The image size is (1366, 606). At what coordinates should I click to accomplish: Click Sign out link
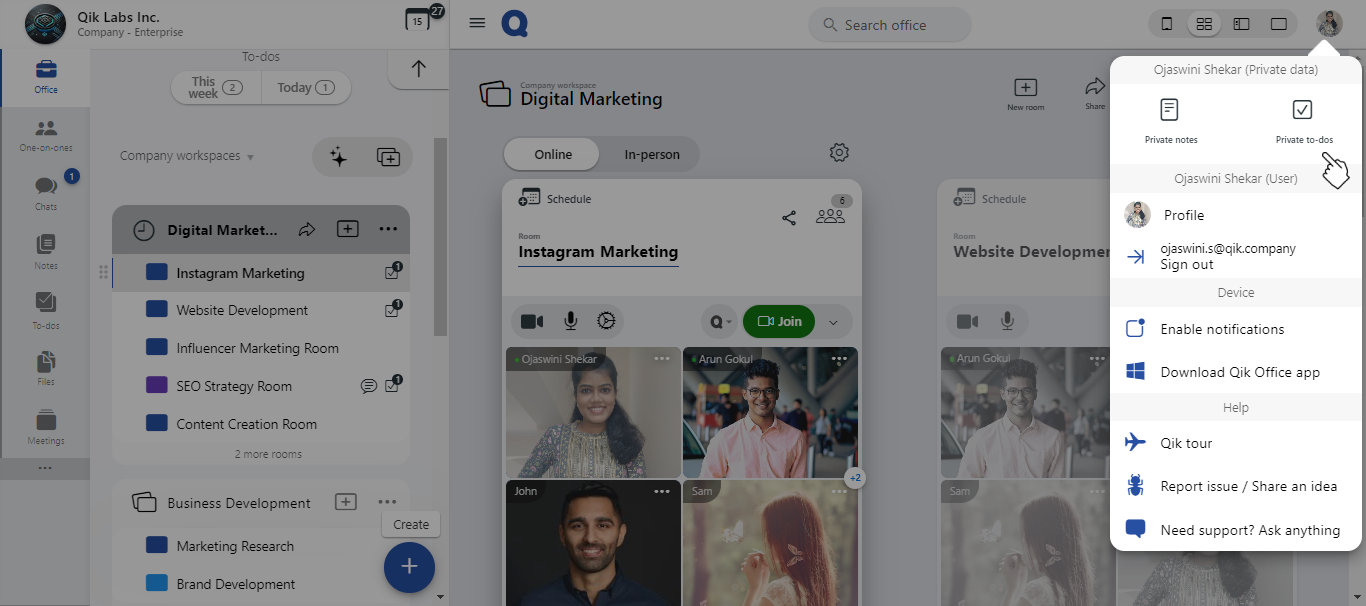(1187, 265)
